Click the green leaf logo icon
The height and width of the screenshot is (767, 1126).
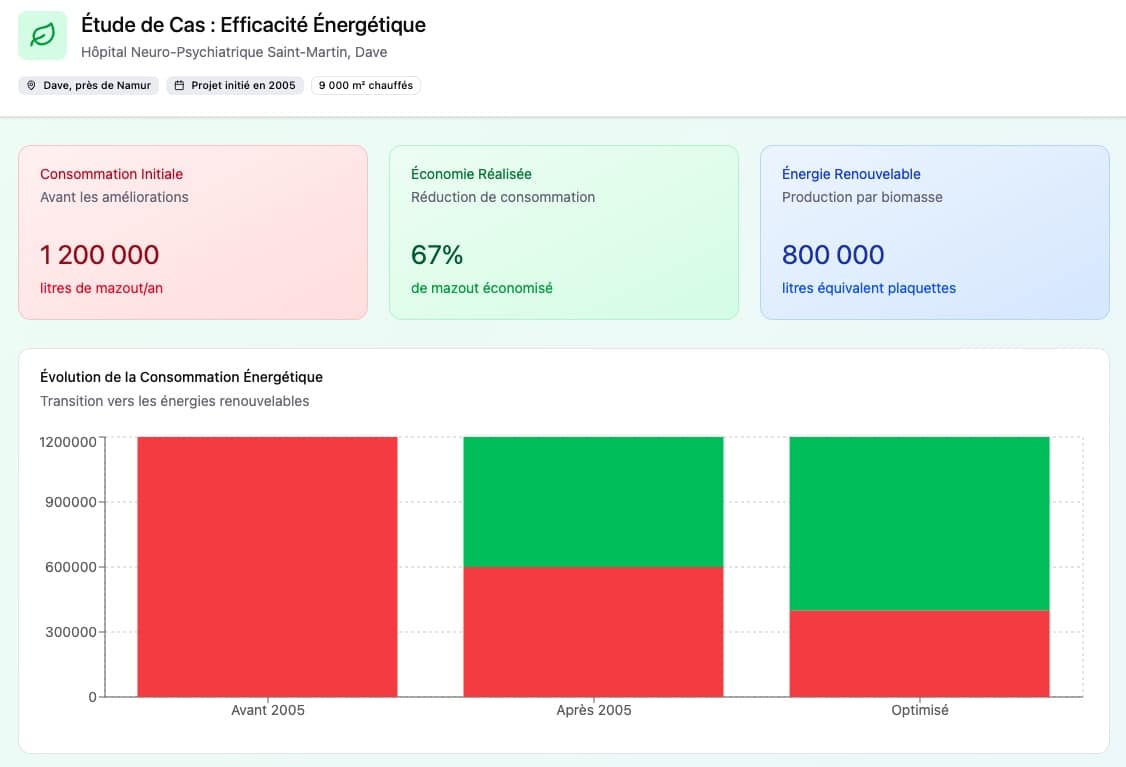click(x=42, y=36)
